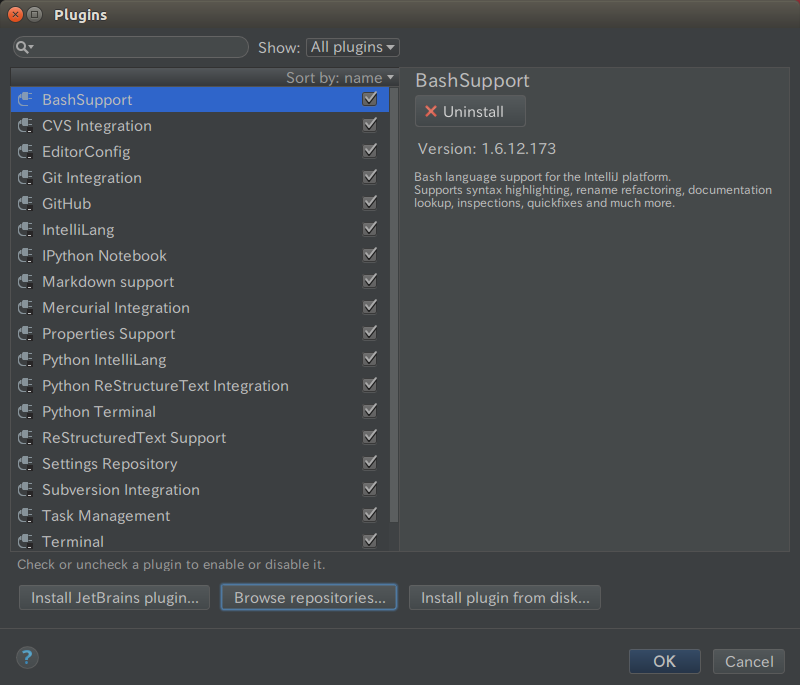Select EditorConfig in the list
Viewport: 800px width, 685px height.
(x=200, y=151)
